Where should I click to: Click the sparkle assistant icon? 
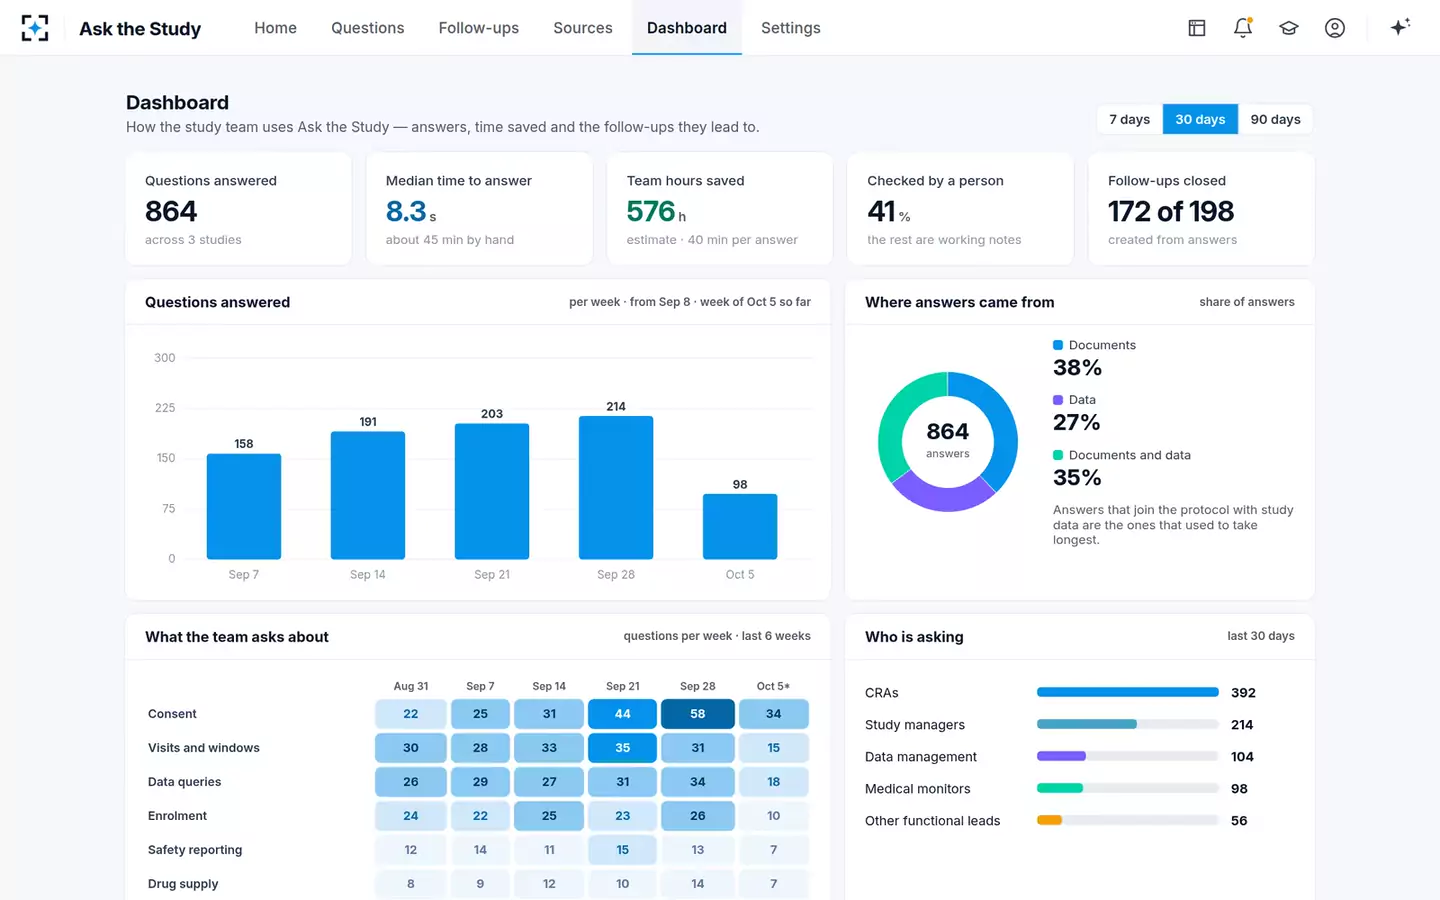click(x=1400, y=27)
